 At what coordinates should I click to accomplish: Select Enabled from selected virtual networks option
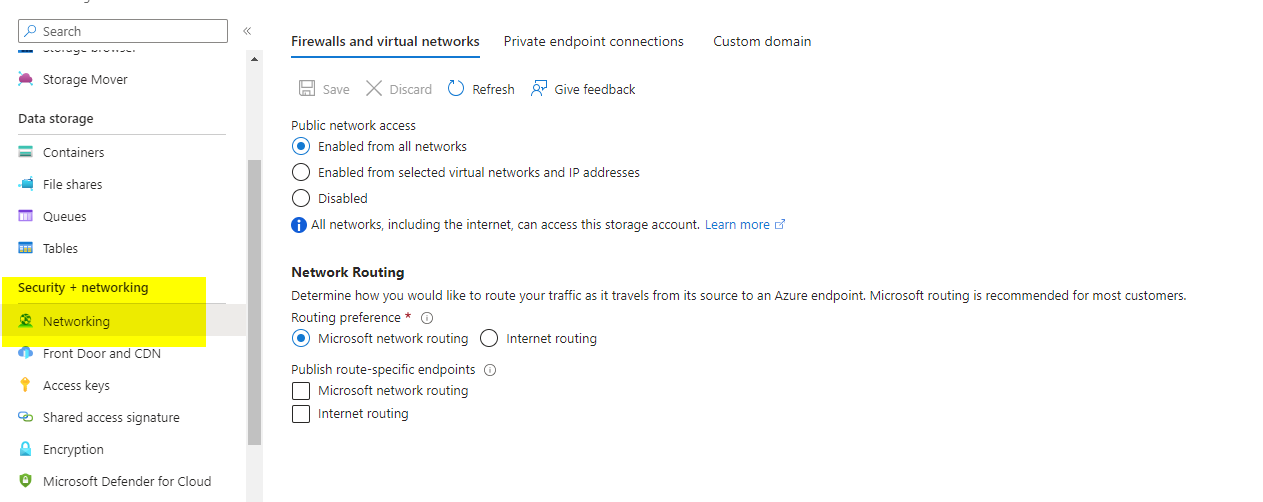pyautogui.click(x=300, y=172)
